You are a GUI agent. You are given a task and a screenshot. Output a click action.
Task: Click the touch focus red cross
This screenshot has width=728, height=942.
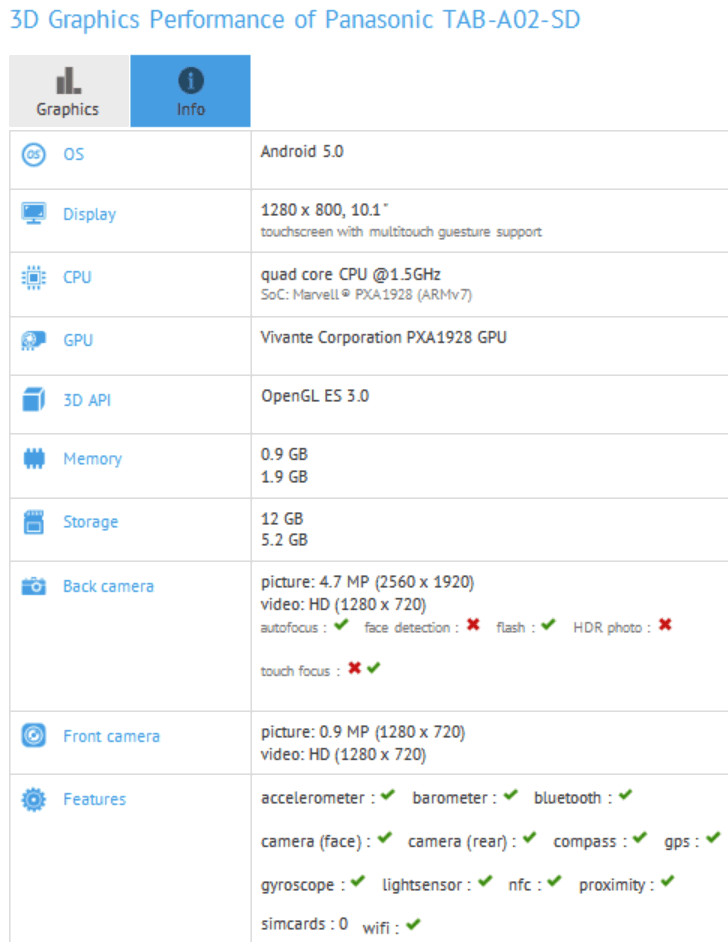[355, 668]
